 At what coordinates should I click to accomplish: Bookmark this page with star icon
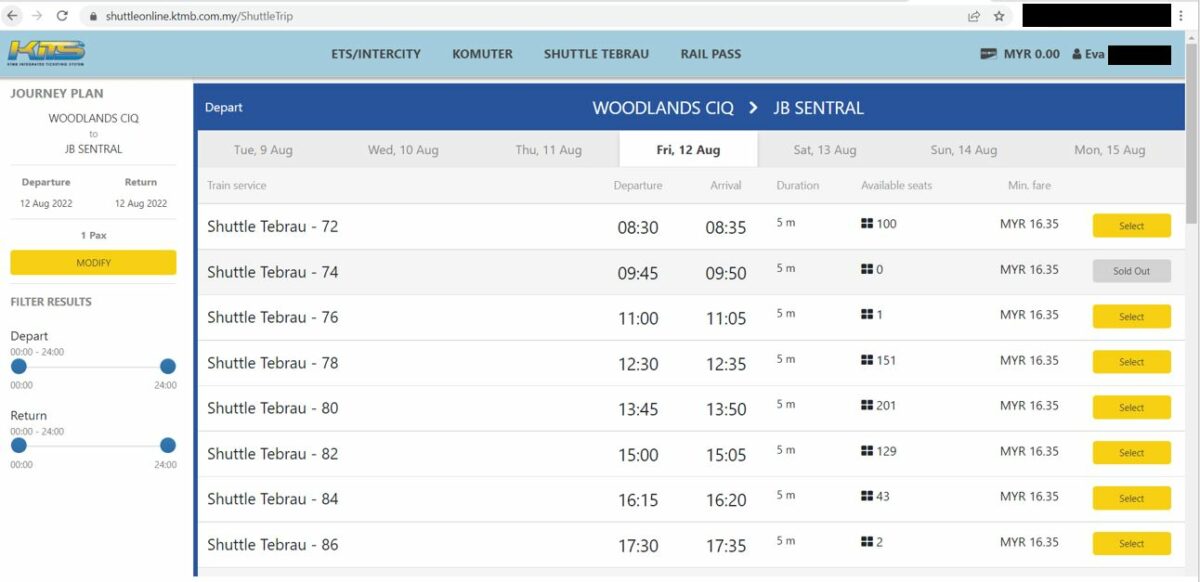tap(998, 16)
